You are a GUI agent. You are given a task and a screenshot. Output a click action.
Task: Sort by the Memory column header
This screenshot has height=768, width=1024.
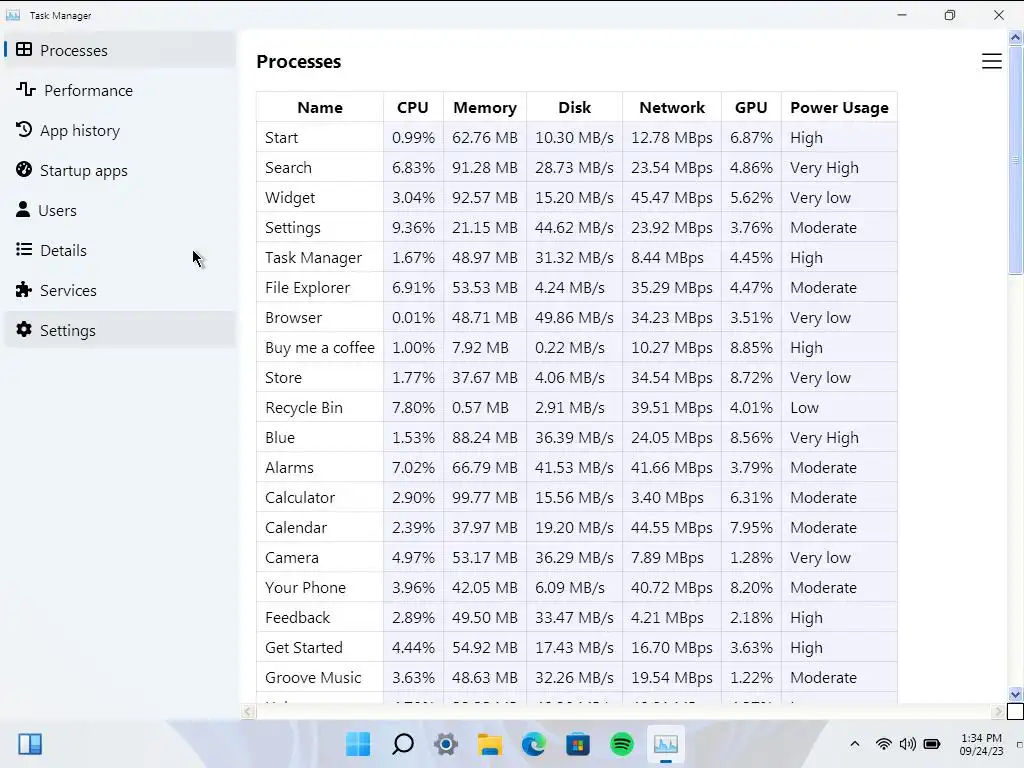tap(484, 107)
